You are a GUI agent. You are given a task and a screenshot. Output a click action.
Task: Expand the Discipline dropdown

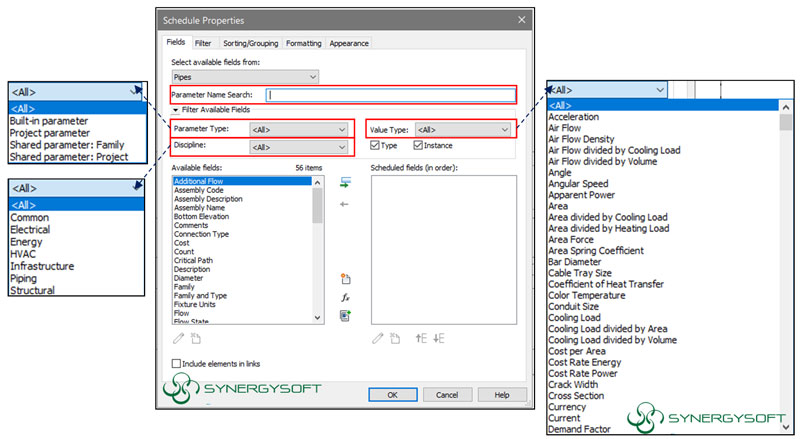coord(298,147)
